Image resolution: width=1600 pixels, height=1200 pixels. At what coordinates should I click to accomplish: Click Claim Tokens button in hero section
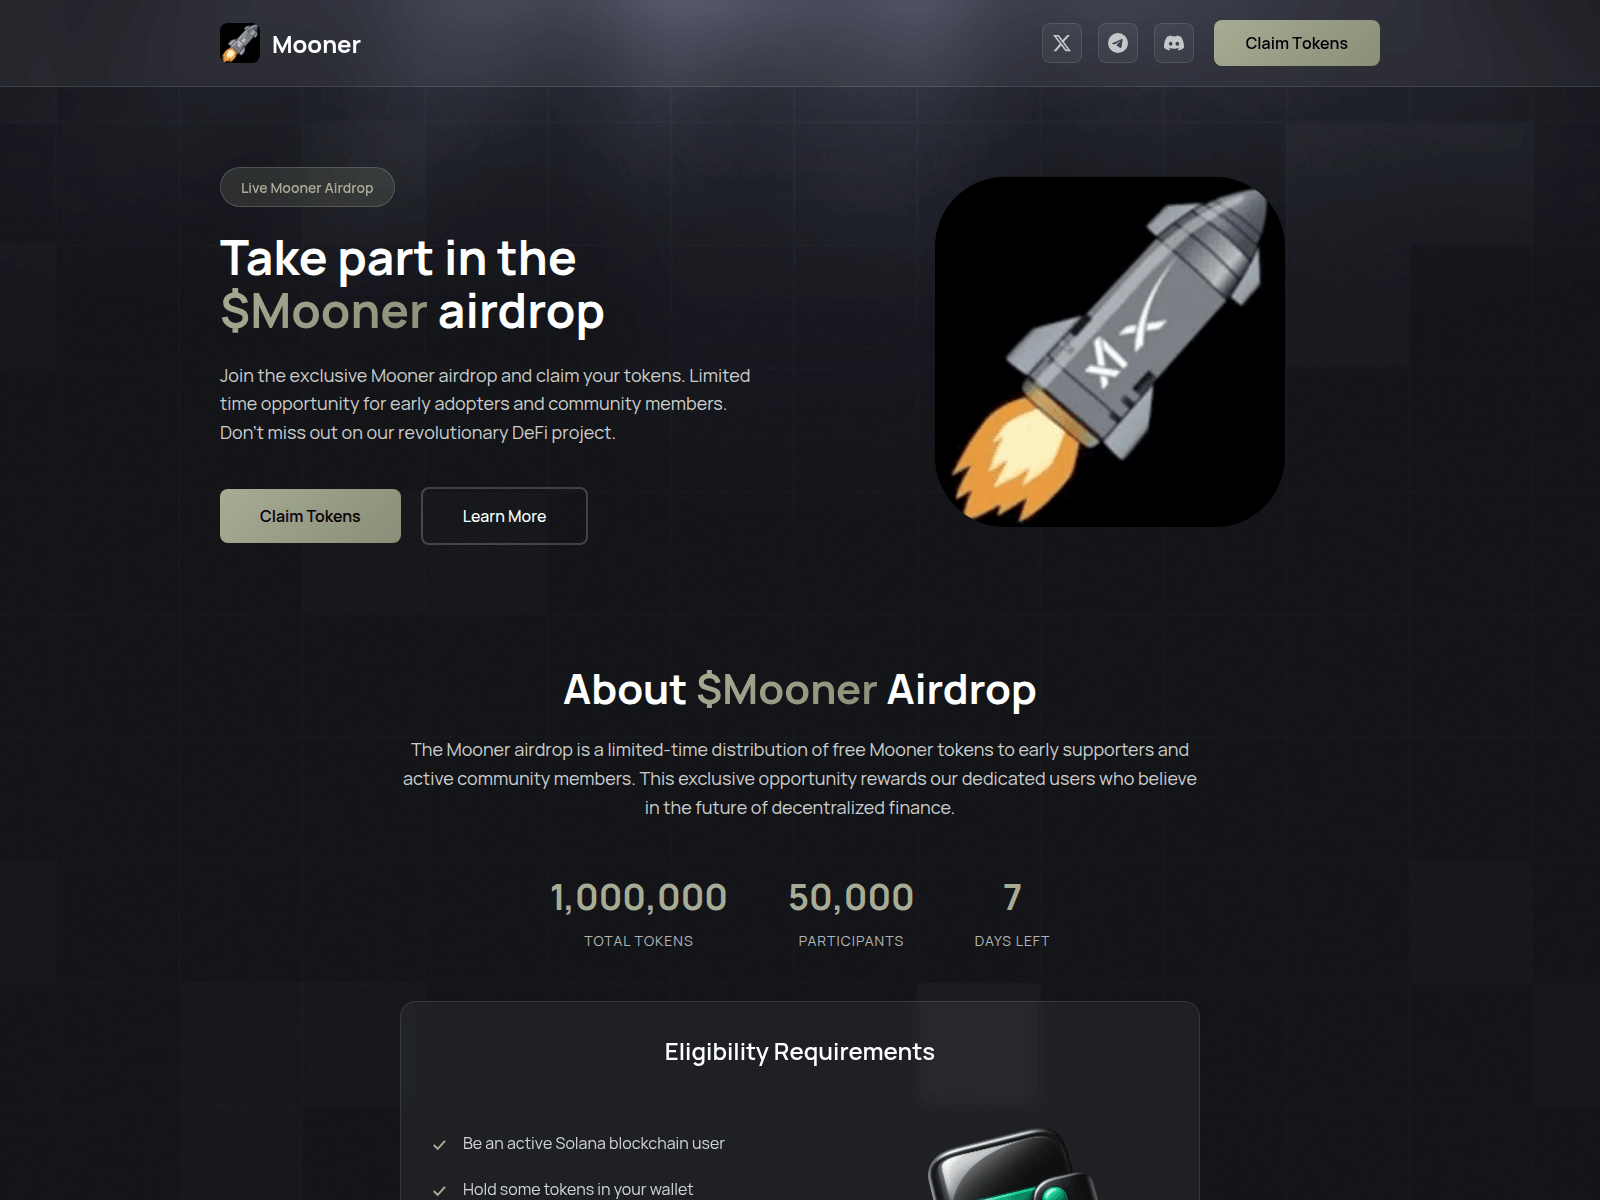pyautogui.click(x=310, y=516)
